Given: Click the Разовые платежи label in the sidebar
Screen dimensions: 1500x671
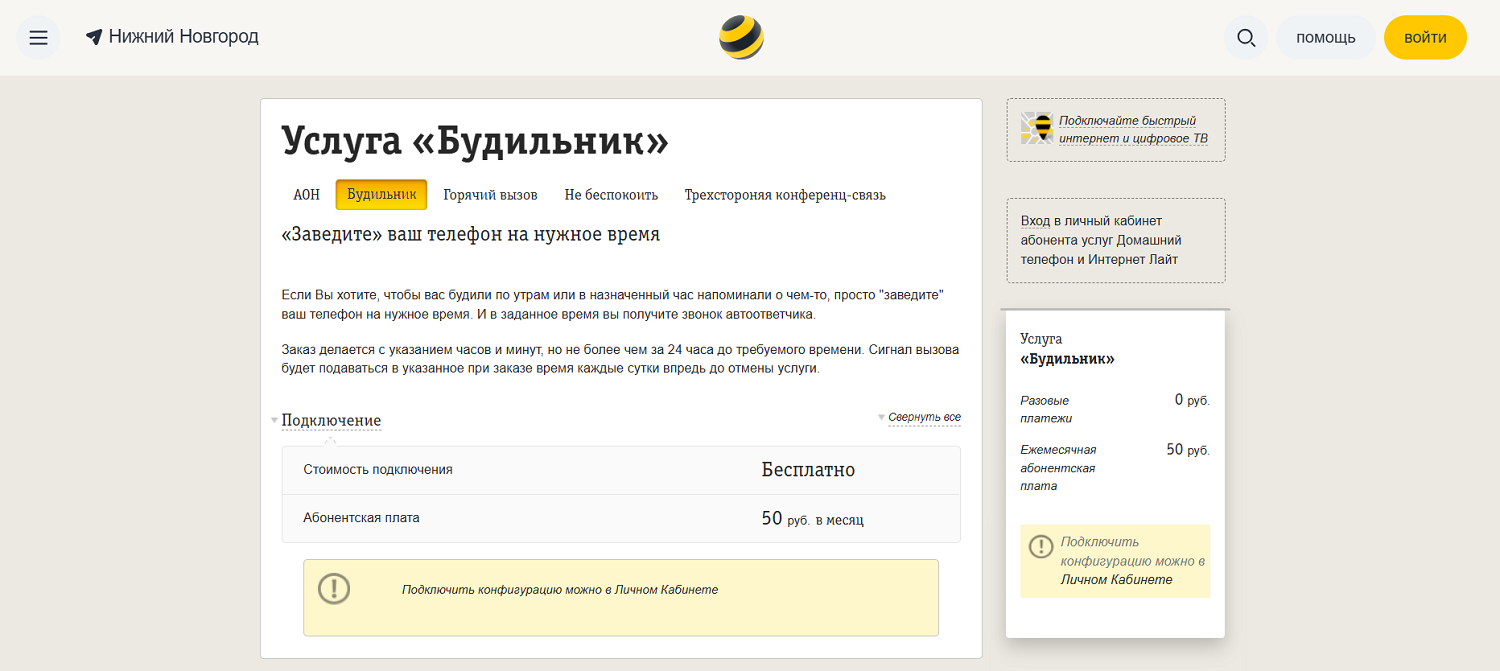Looking at the screenshot, I should click(1046, 409).
